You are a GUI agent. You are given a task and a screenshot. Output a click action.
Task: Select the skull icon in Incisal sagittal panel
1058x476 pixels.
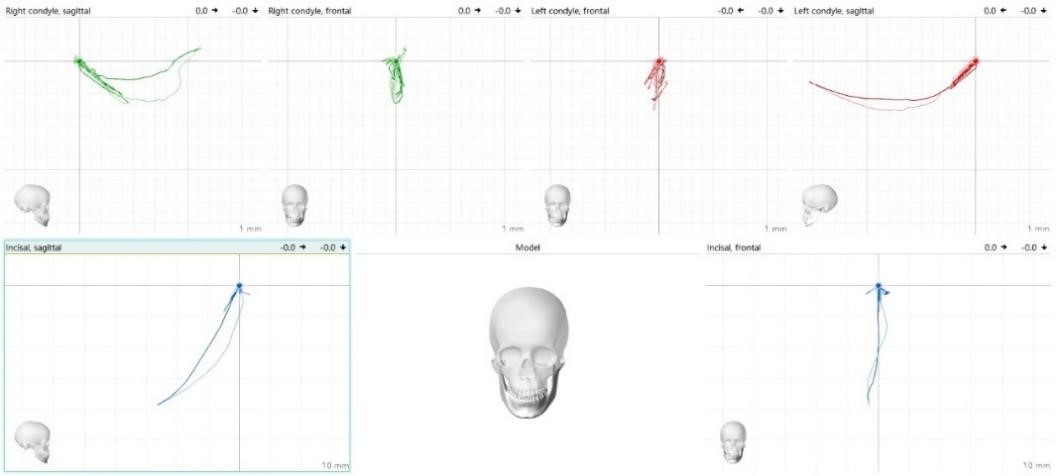pos(32,441)
